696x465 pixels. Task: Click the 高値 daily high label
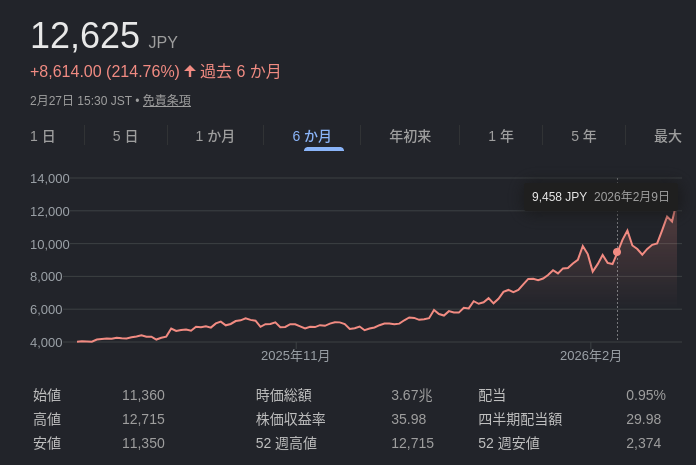(47, 419)
